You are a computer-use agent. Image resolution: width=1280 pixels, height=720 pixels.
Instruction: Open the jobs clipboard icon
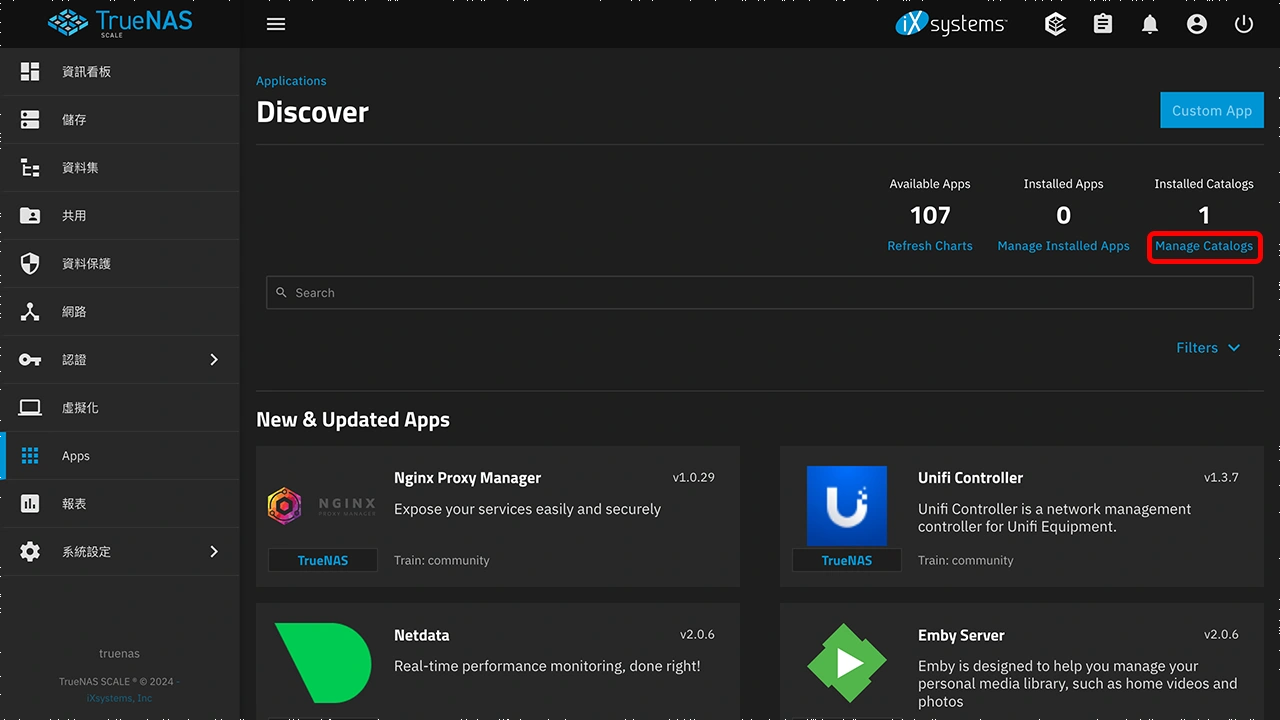tap(1103, 24)
